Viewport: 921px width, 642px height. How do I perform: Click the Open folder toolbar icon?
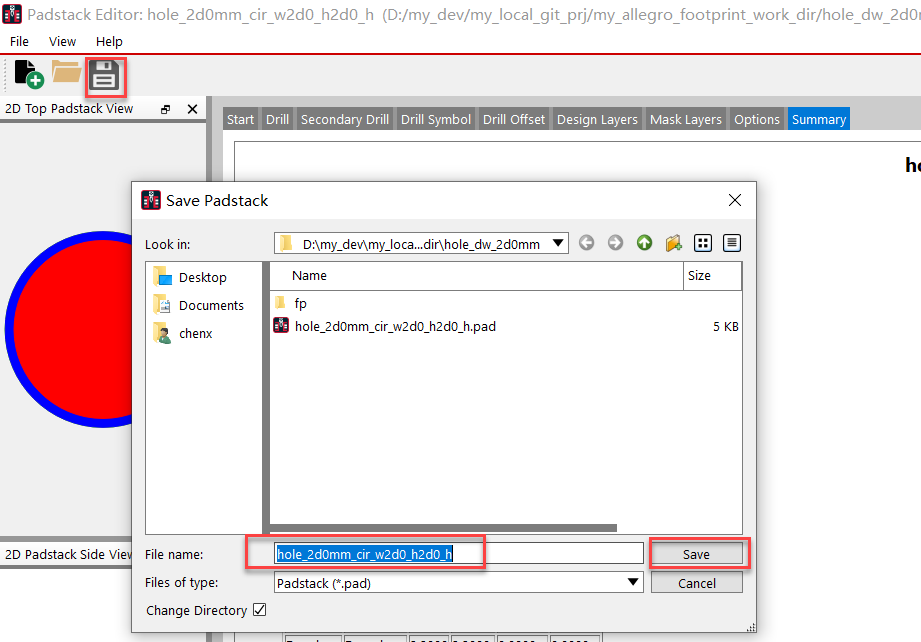[x=66, y=72]
